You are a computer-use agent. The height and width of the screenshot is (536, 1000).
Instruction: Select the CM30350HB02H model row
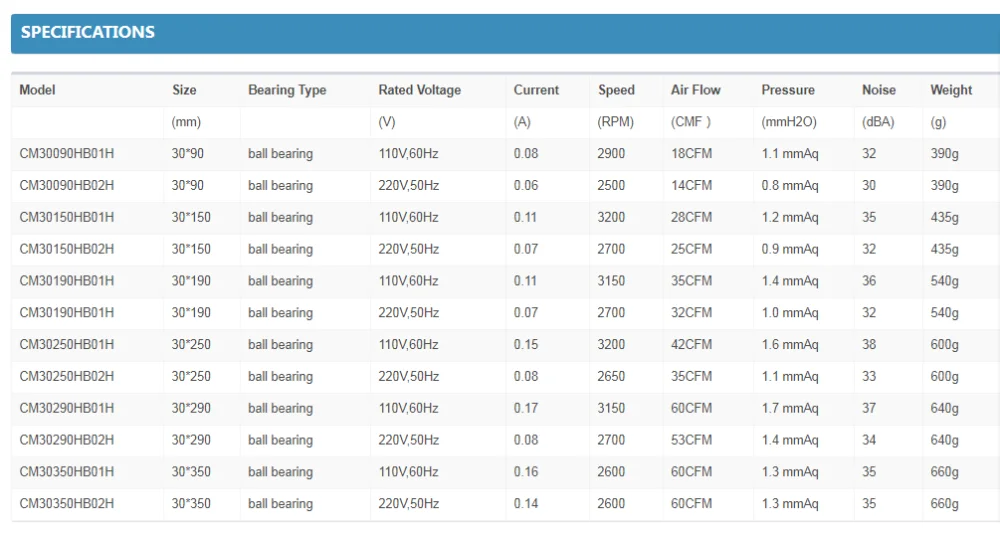[x=67, y=503]
